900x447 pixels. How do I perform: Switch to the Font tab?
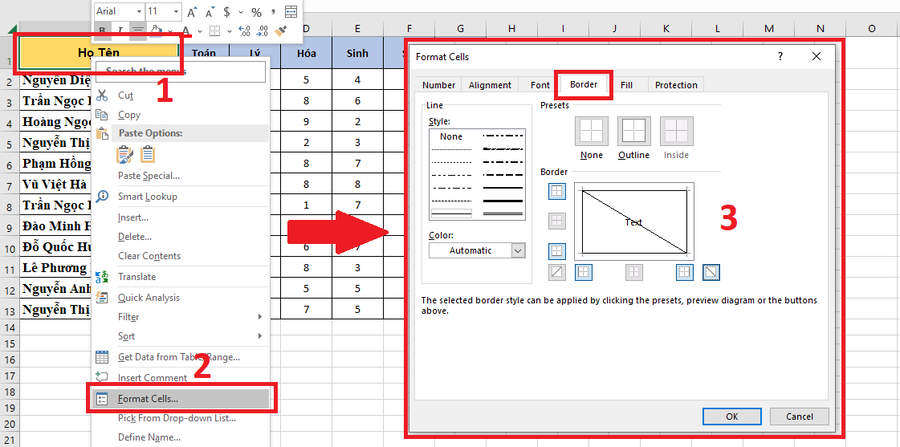click(540, 85)
